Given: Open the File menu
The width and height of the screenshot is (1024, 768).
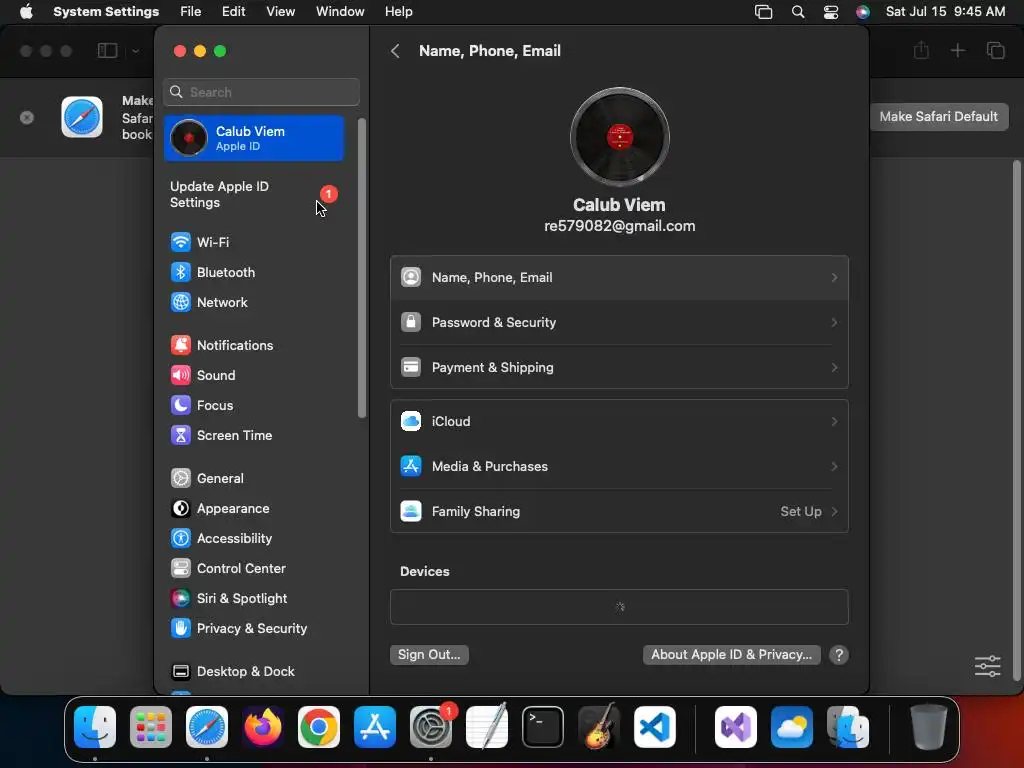Looking at the screenshot, I should click(x=191, y=12).
